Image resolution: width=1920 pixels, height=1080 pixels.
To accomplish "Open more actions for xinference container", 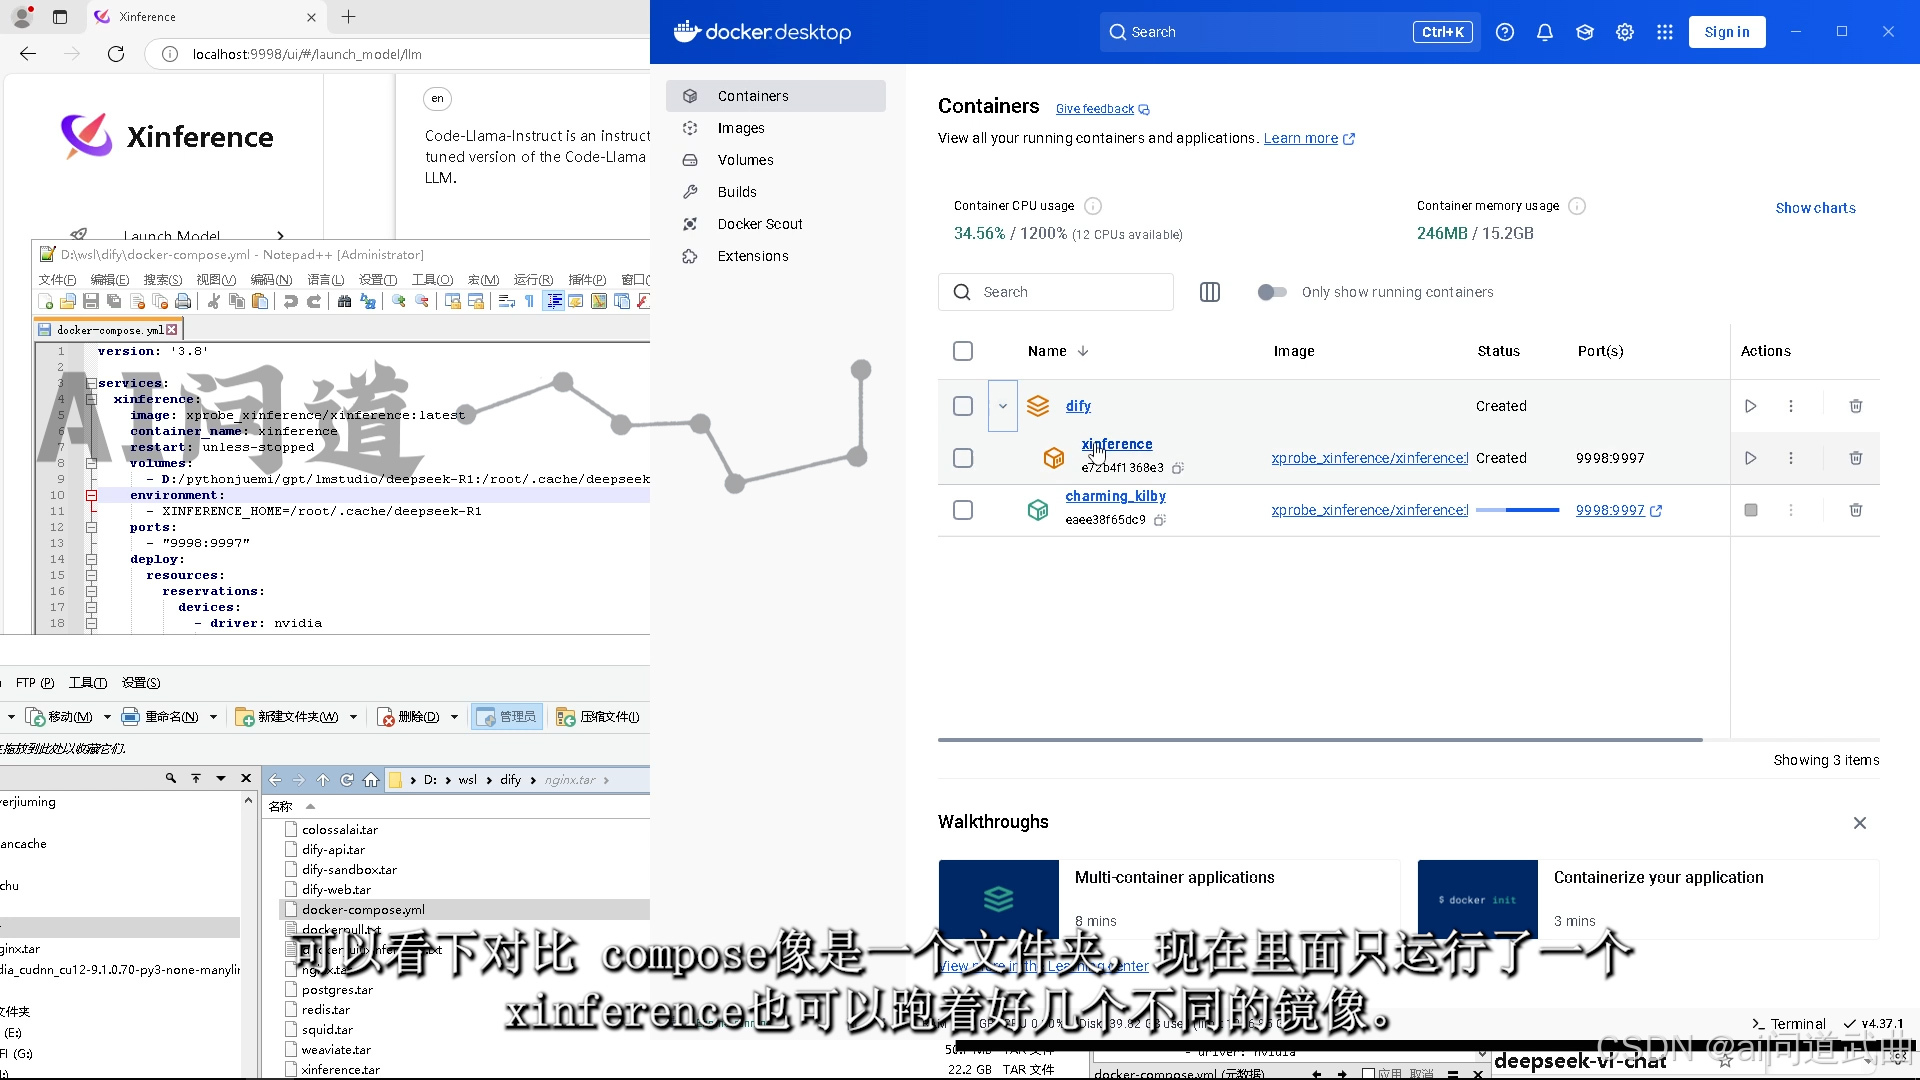I will pos(1790,458).
